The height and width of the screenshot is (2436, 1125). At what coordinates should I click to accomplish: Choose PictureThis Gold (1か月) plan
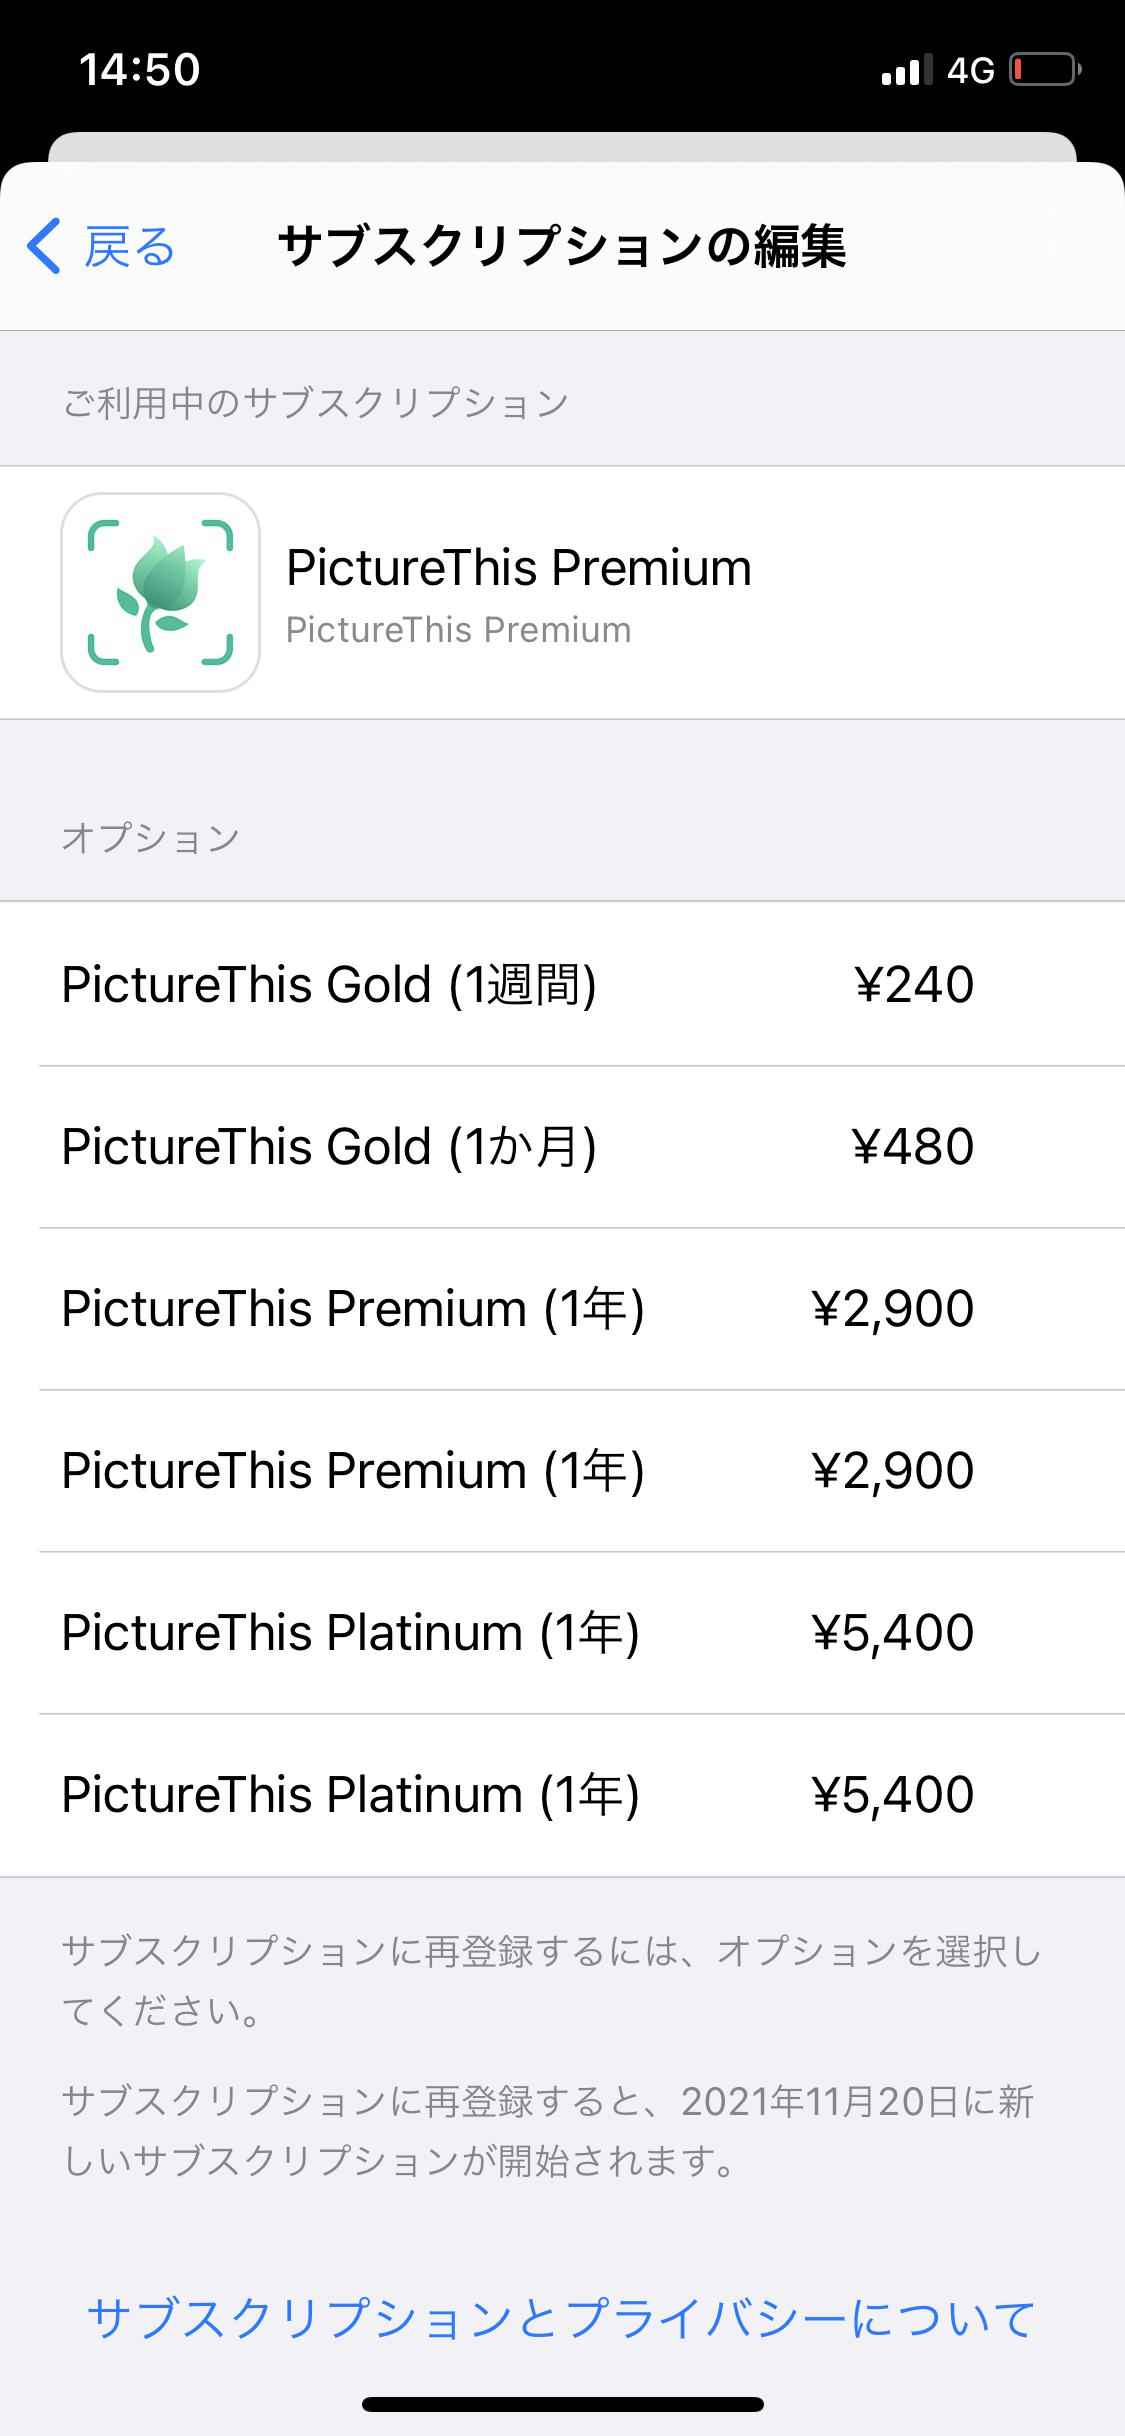coord(330,1146)
